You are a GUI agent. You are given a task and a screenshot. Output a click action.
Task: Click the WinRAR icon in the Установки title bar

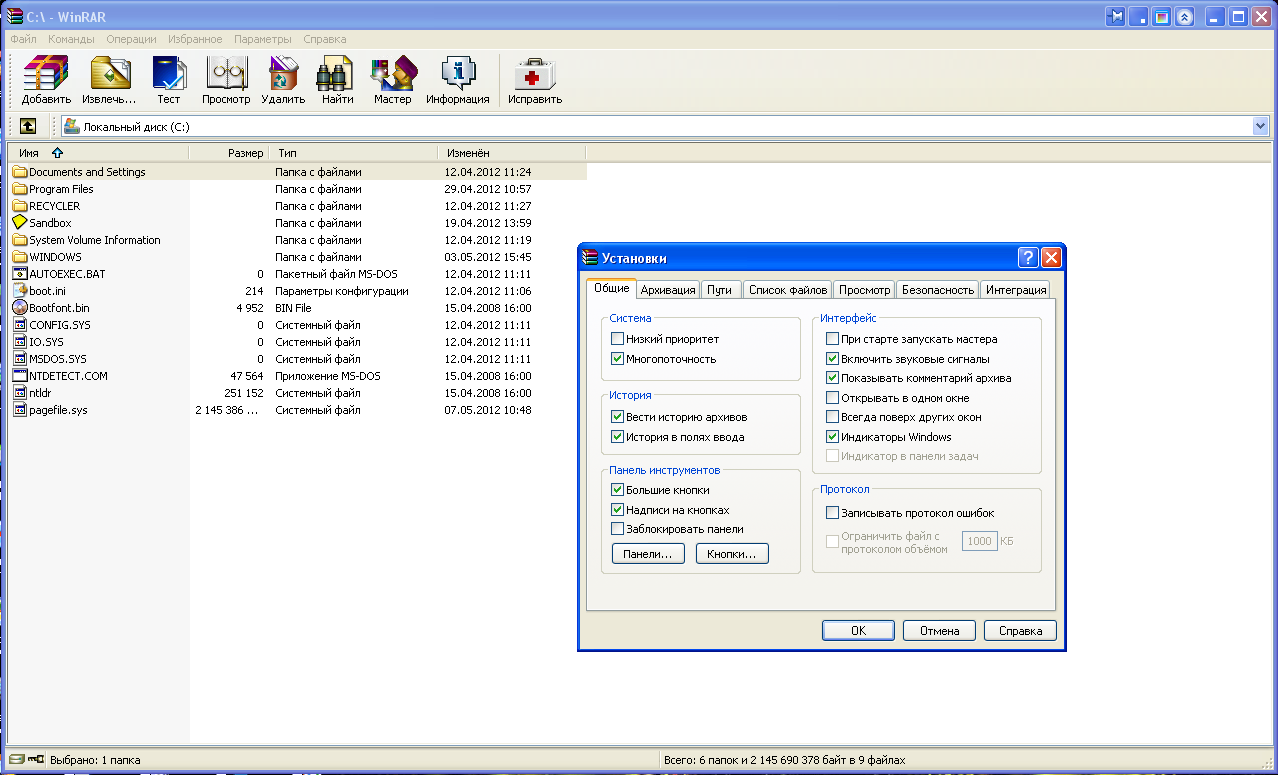pyautogui.click(x=590, y=258)
